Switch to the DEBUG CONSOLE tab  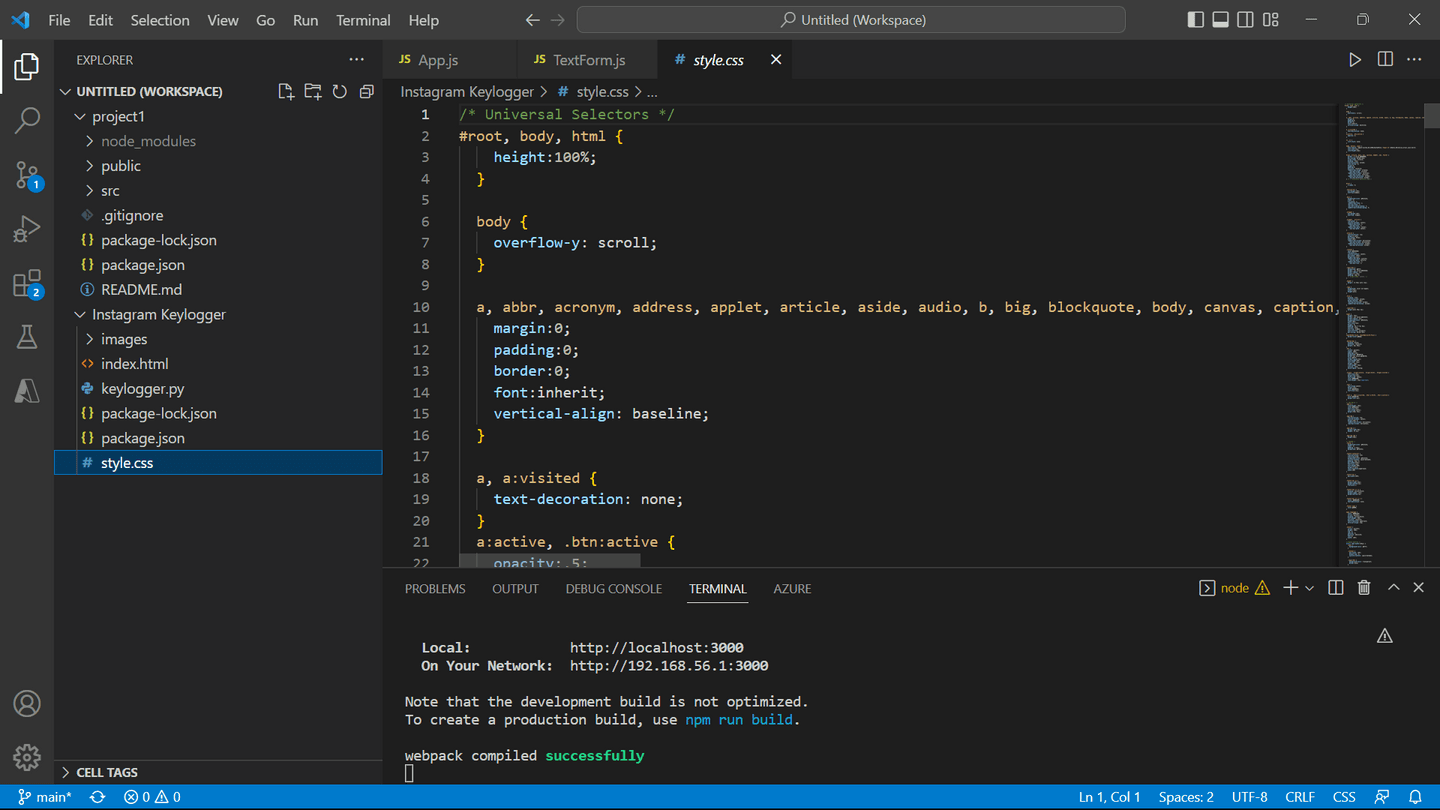(613, 589)
